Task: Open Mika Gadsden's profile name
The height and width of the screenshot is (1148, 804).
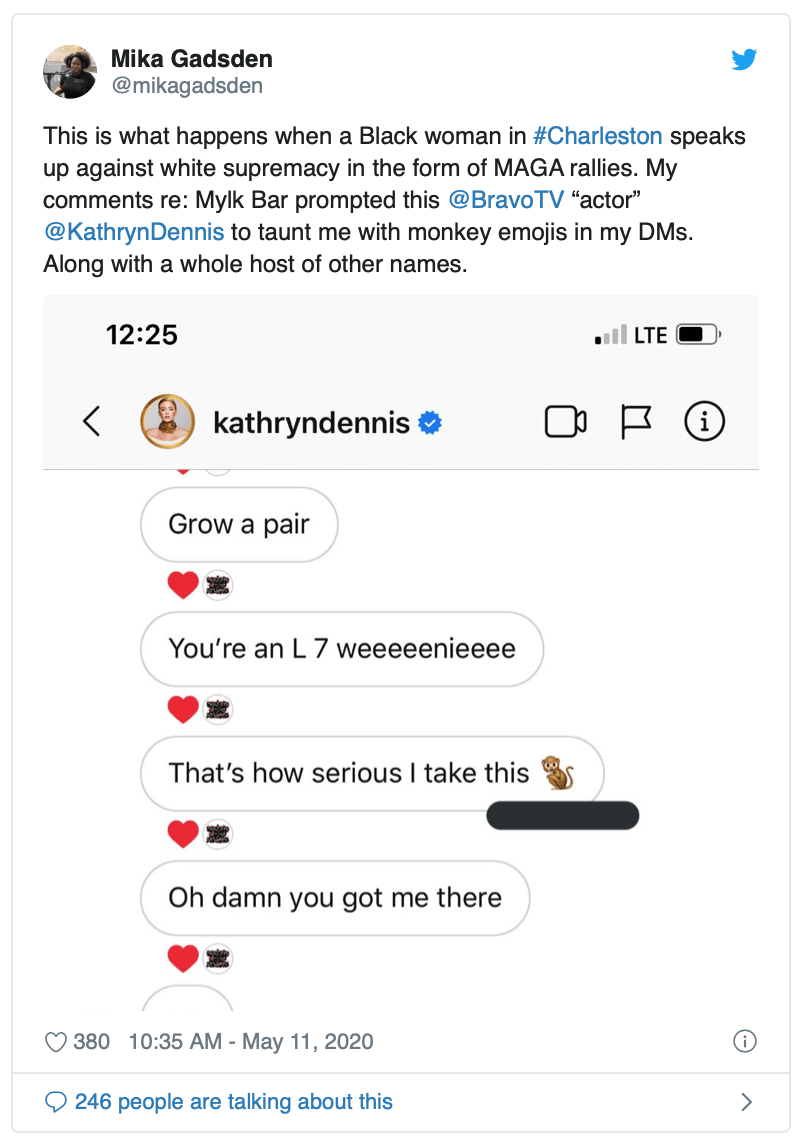Action: tap(191, 60)
